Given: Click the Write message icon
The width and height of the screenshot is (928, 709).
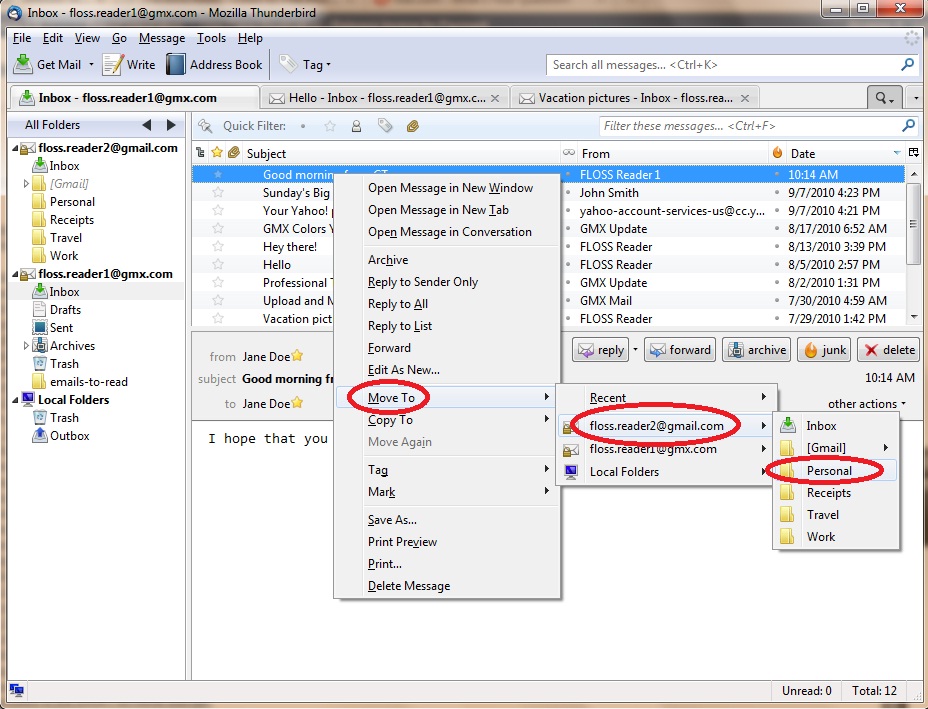Looking at the screenshot, I should pyautogui.click(x=129, y=64).
